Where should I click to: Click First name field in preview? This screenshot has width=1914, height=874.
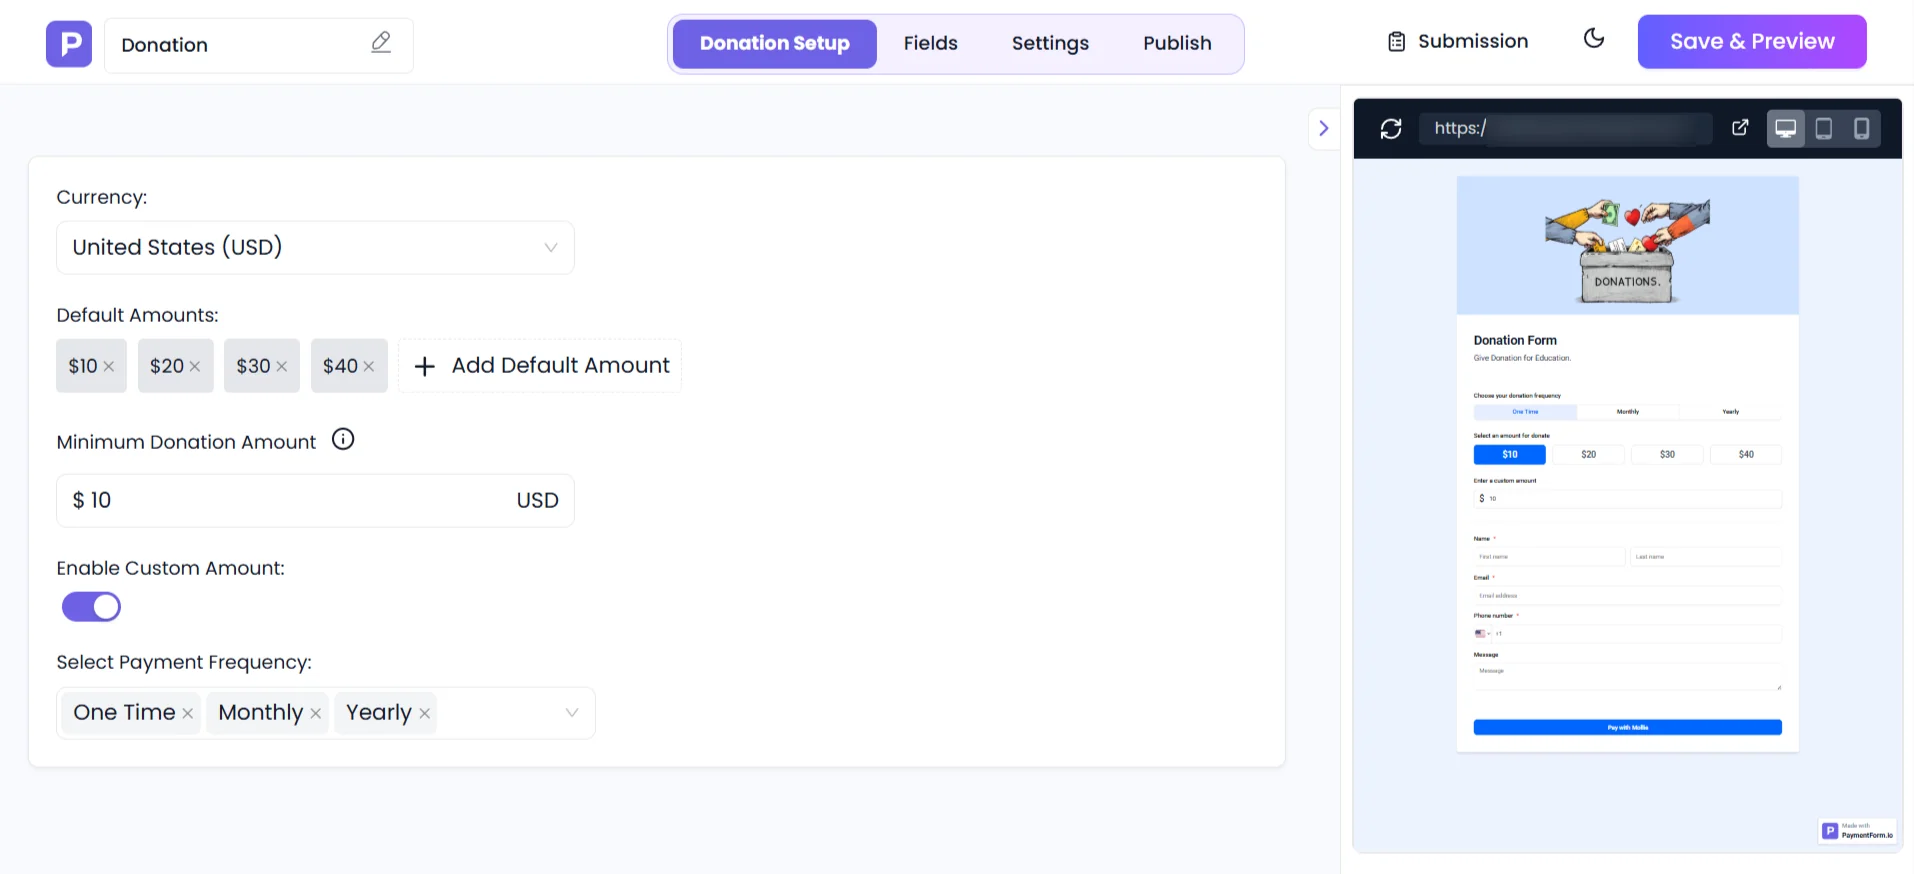click(1549, 557)
